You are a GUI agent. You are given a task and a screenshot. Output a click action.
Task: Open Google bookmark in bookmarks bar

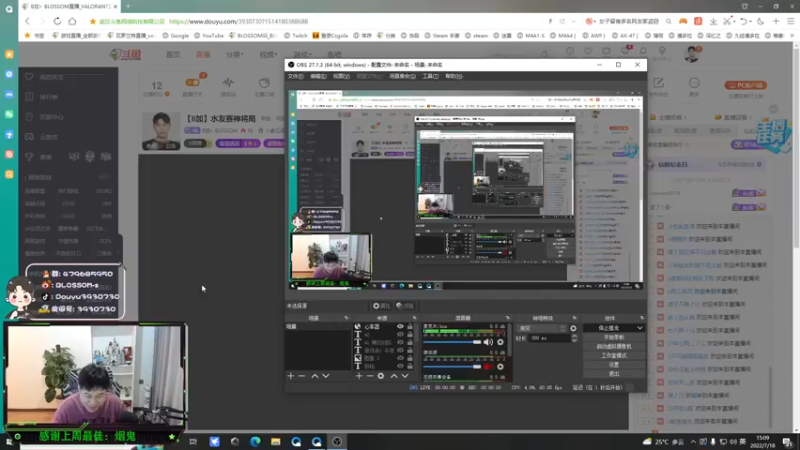(176, 36)
